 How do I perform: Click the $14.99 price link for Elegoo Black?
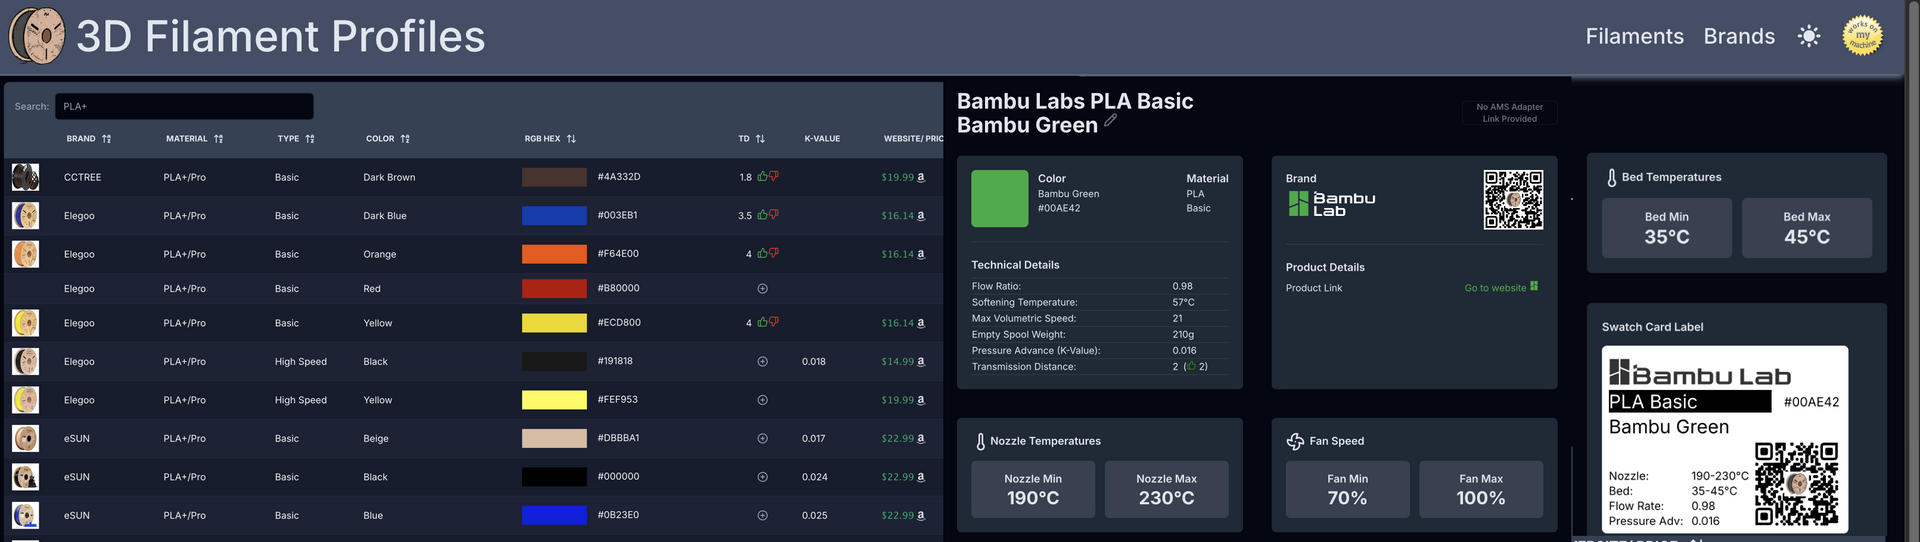[x=897, y=362]
